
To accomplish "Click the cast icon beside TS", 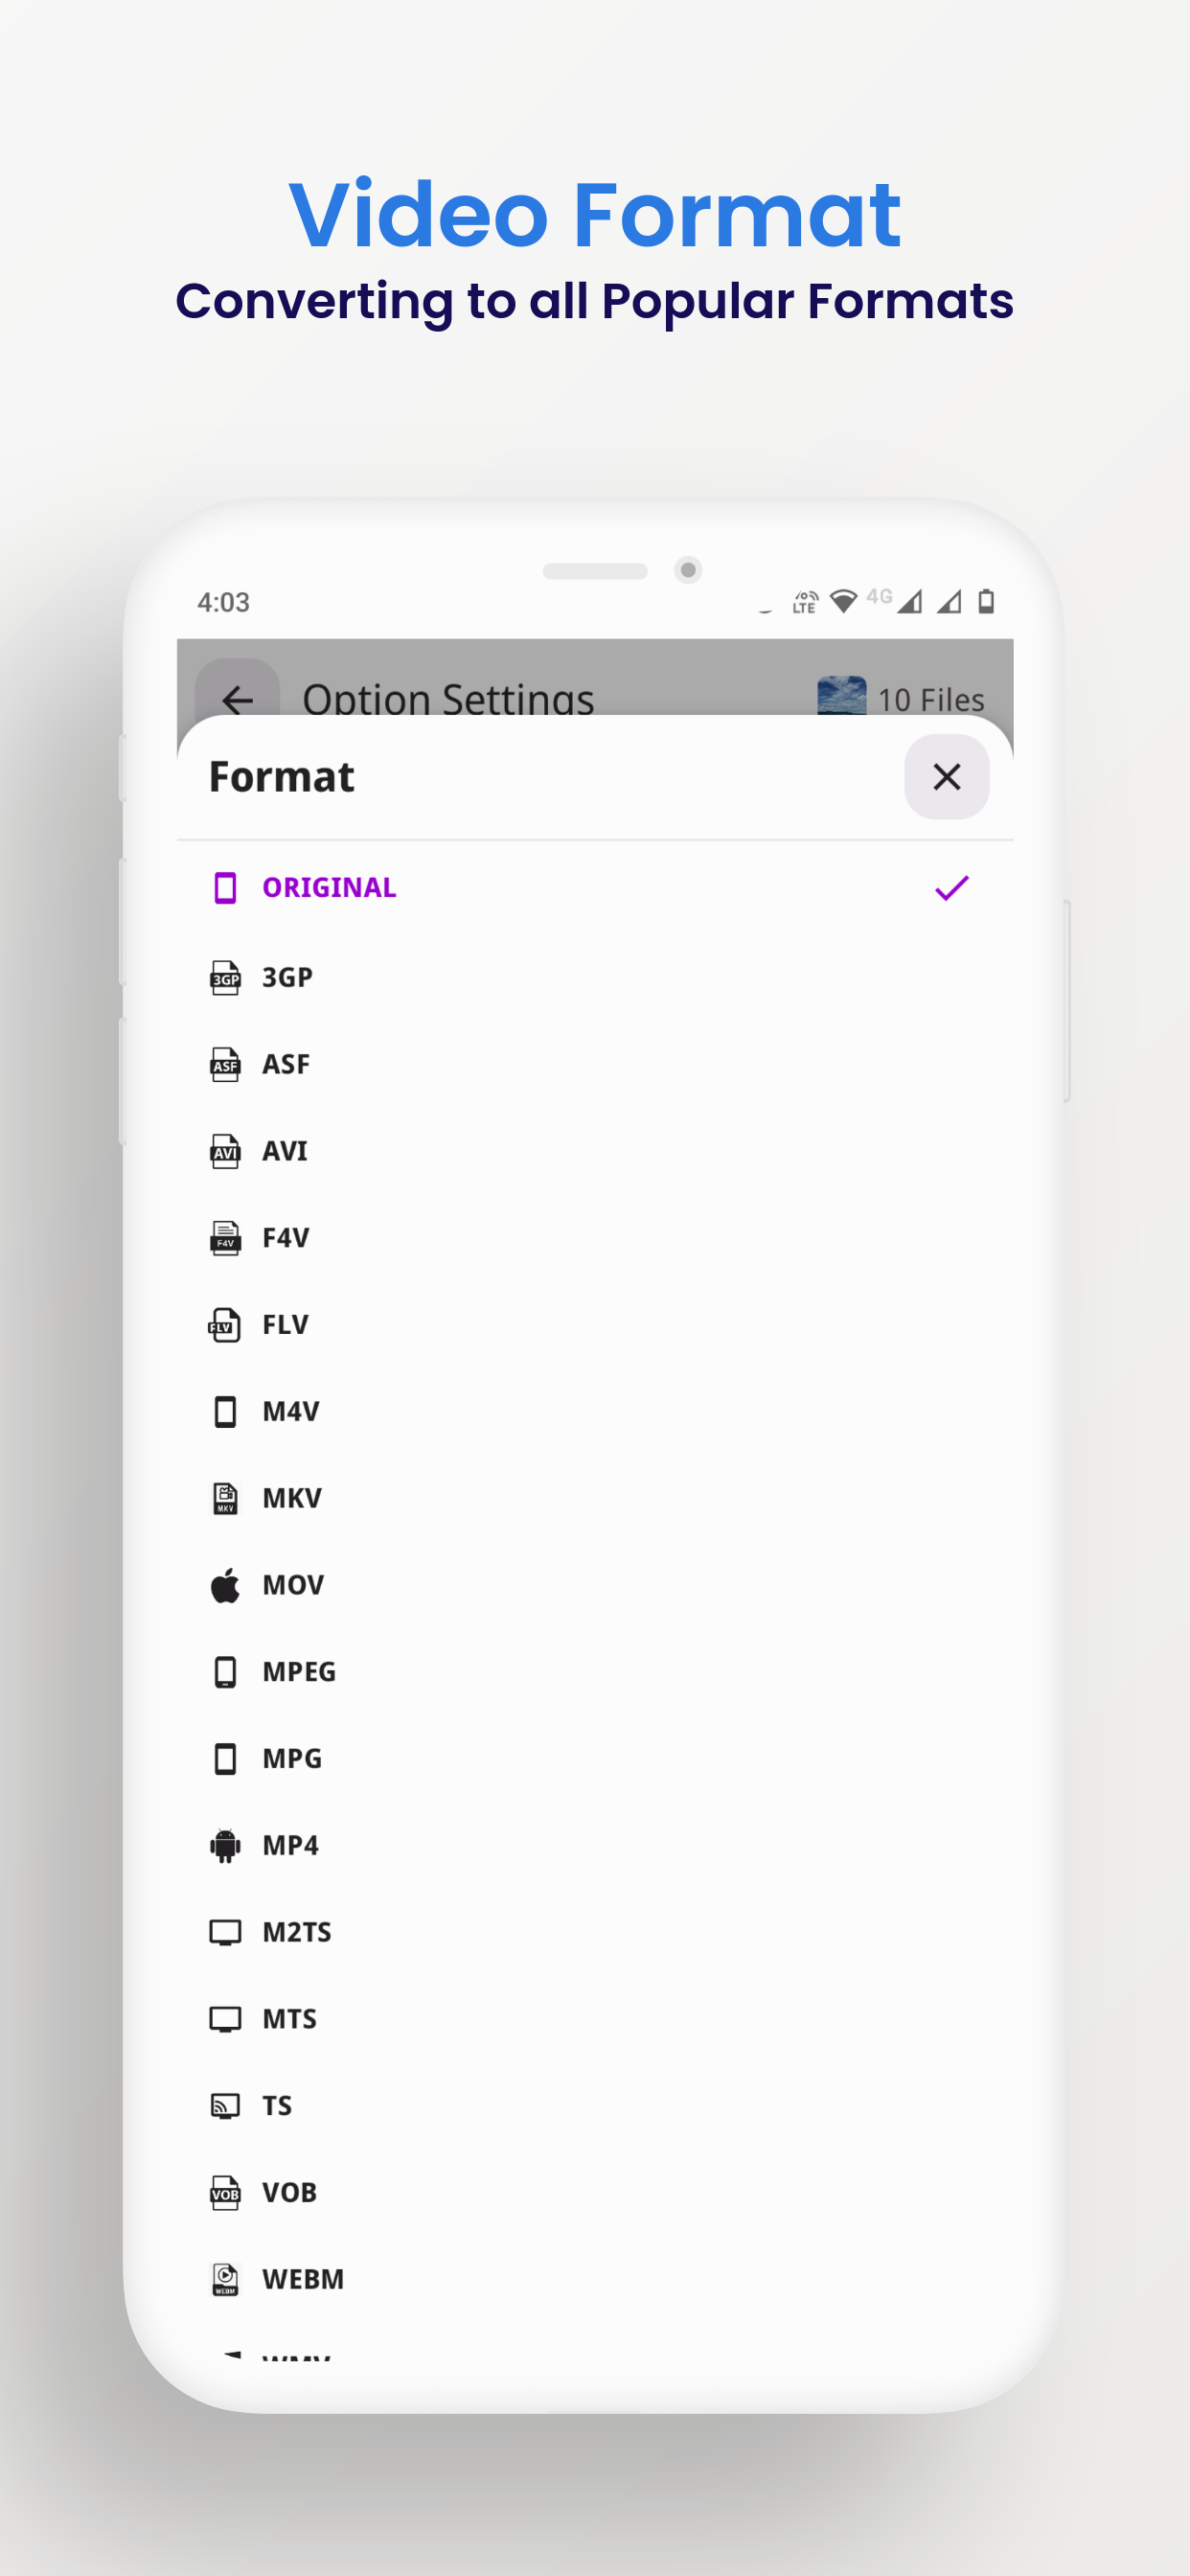I will [x=225, y=2105].
